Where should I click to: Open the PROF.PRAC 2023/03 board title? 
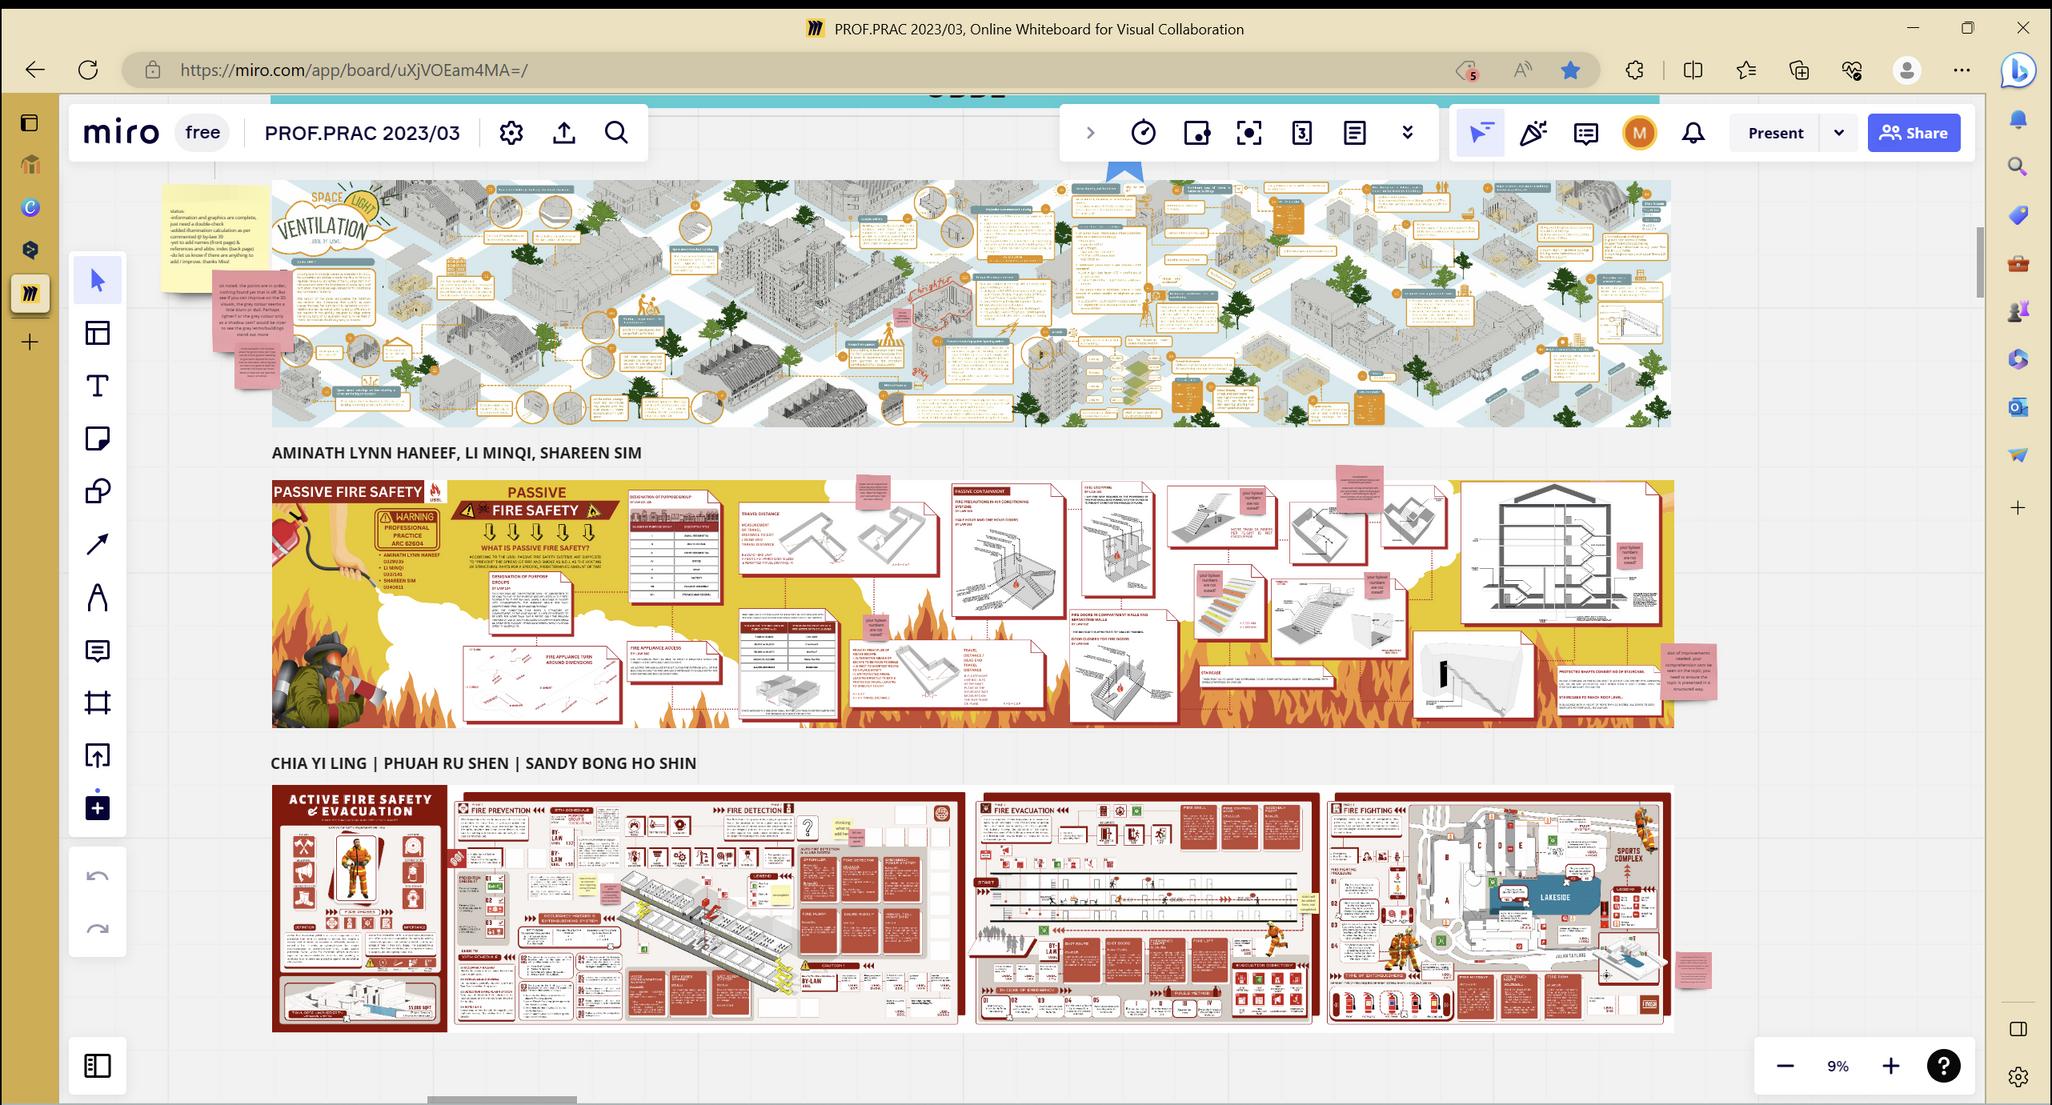pyautogui.click(x=362, y=133)
